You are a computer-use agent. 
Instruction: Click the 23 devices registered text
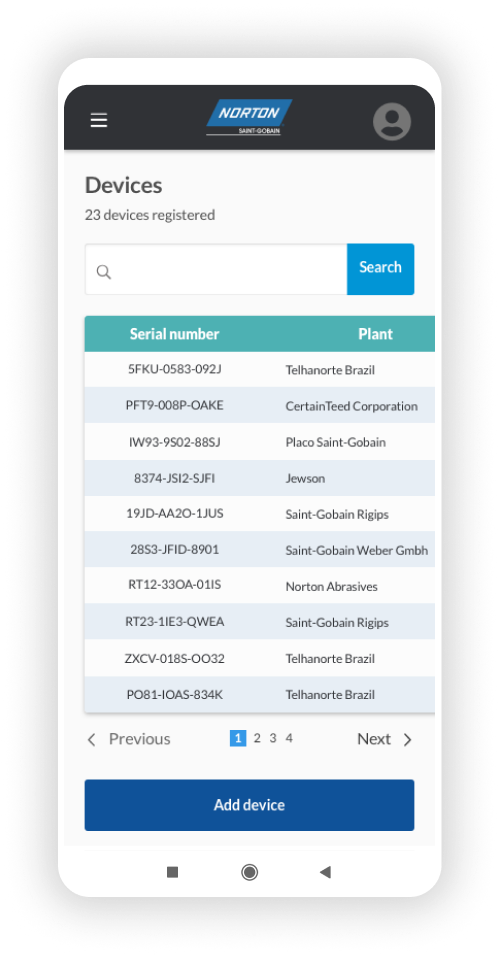coord(150,215)
